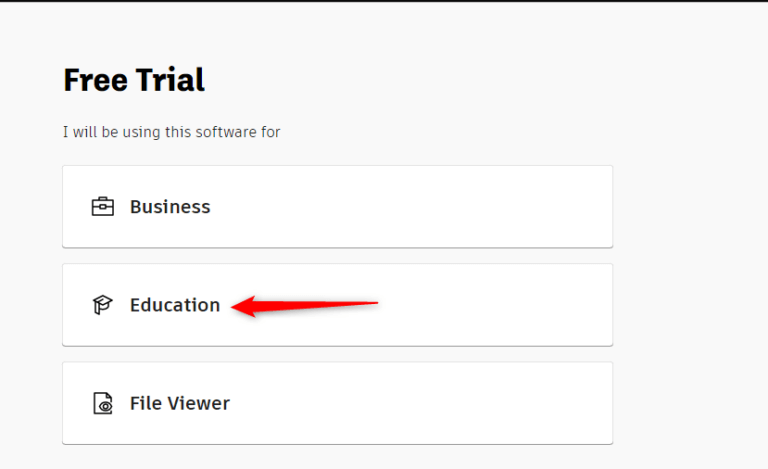
Task: Click the graduation cap Education icon
Action: (102, 305)
